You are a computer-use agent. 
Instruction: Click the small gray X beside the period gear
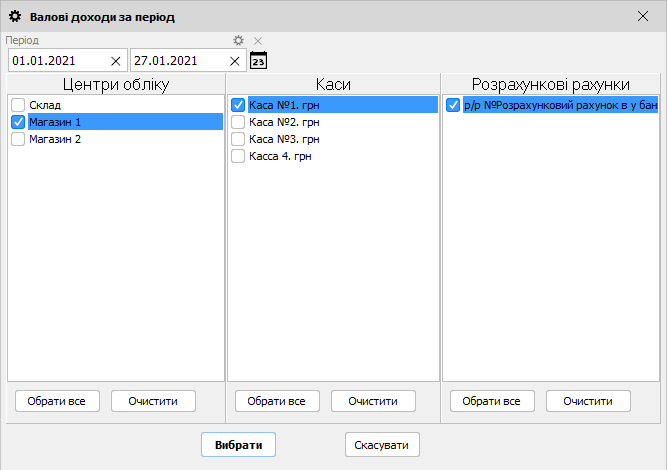257,41
